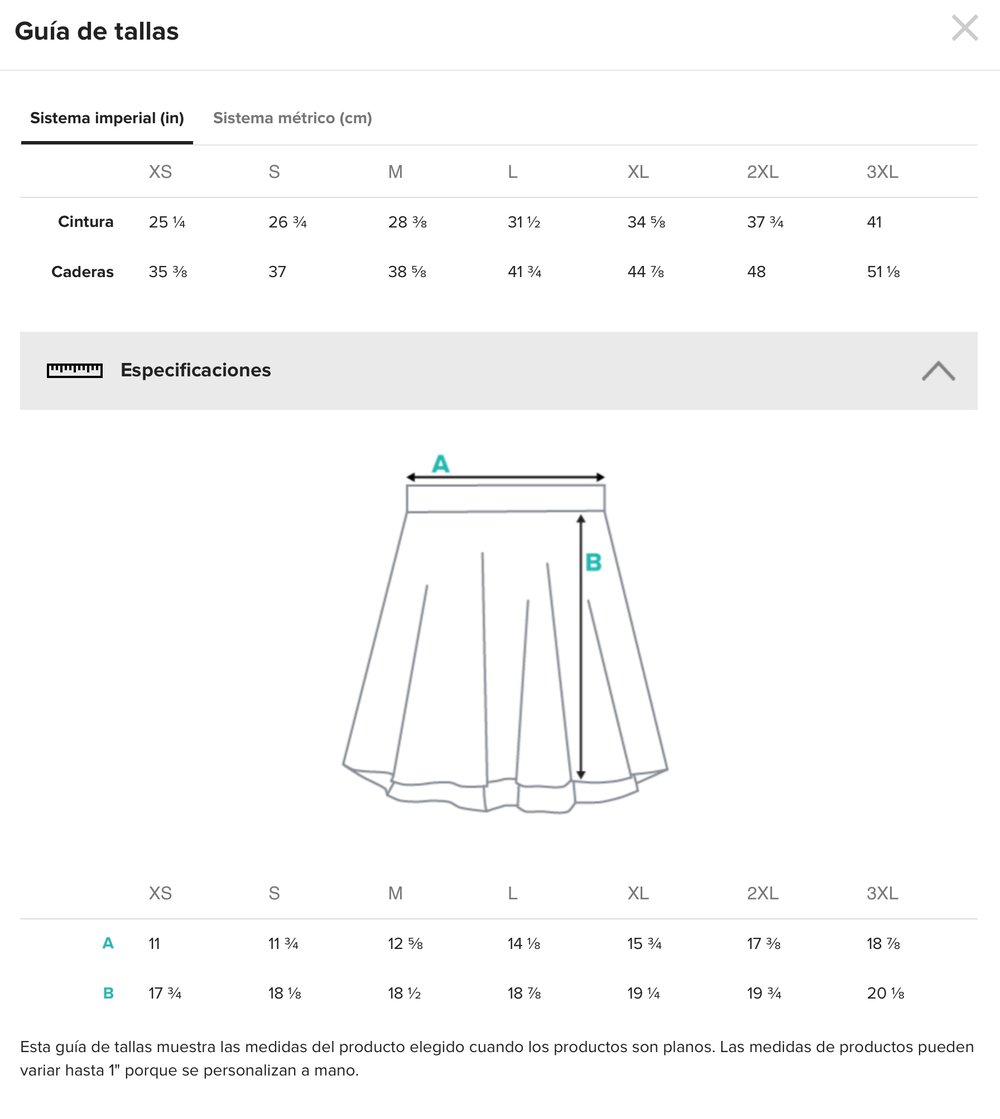Click the teal B label on skirt diagram
Viewport: 1000px width, 1119px height.
[593, 563]
